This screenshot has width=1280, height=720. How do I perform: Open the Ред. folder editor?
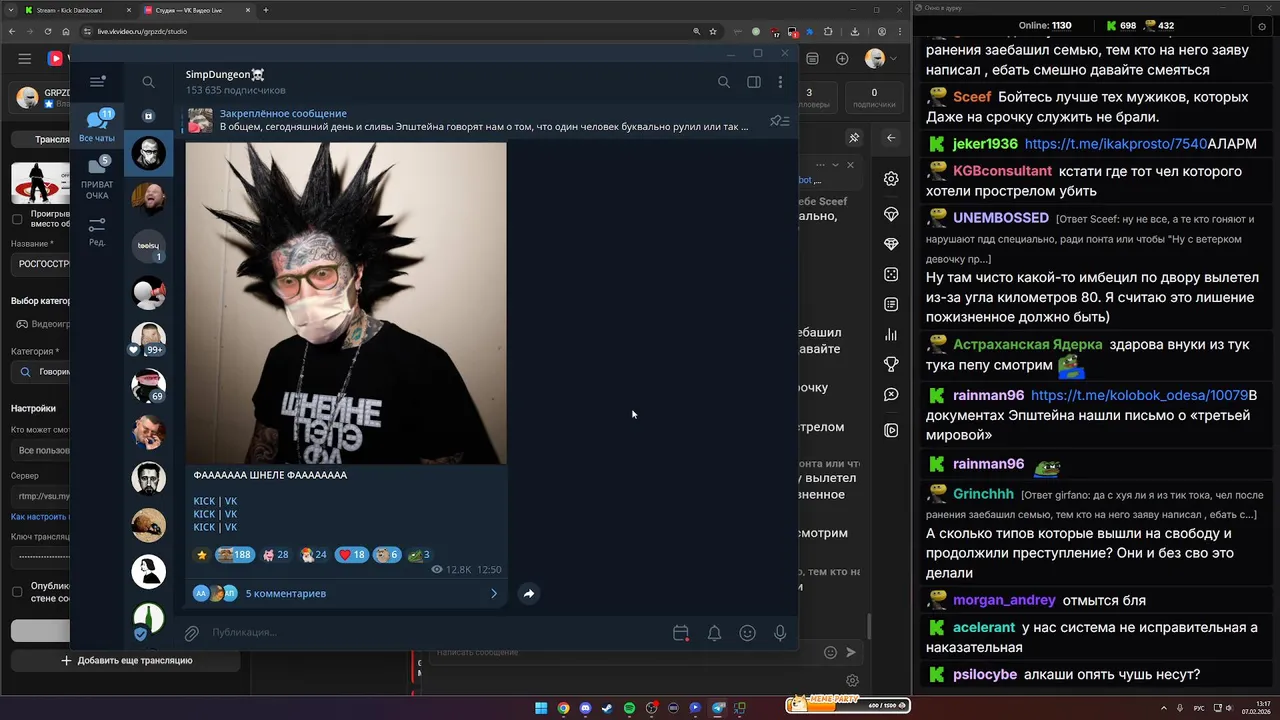coord(97,231)
